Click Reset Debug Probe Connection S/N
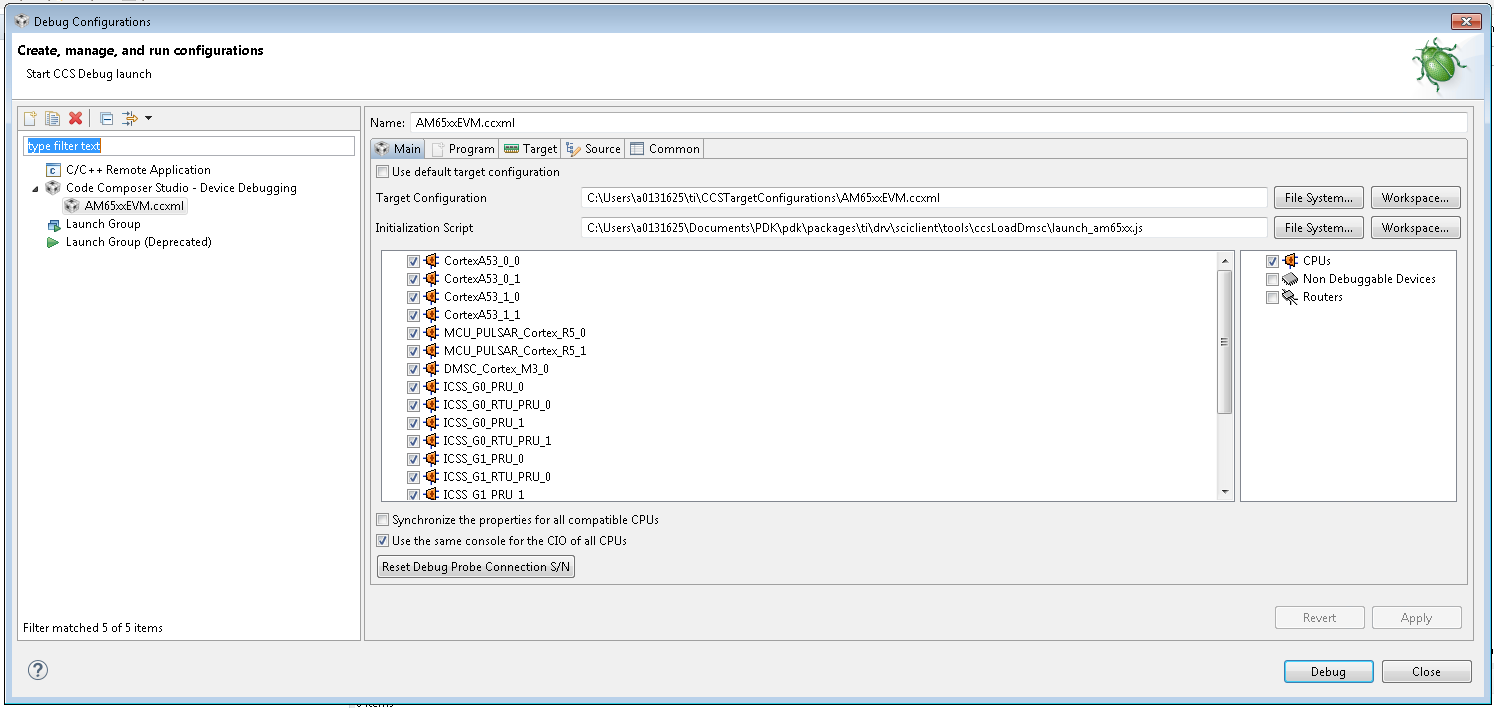 [x=476, y=567]
